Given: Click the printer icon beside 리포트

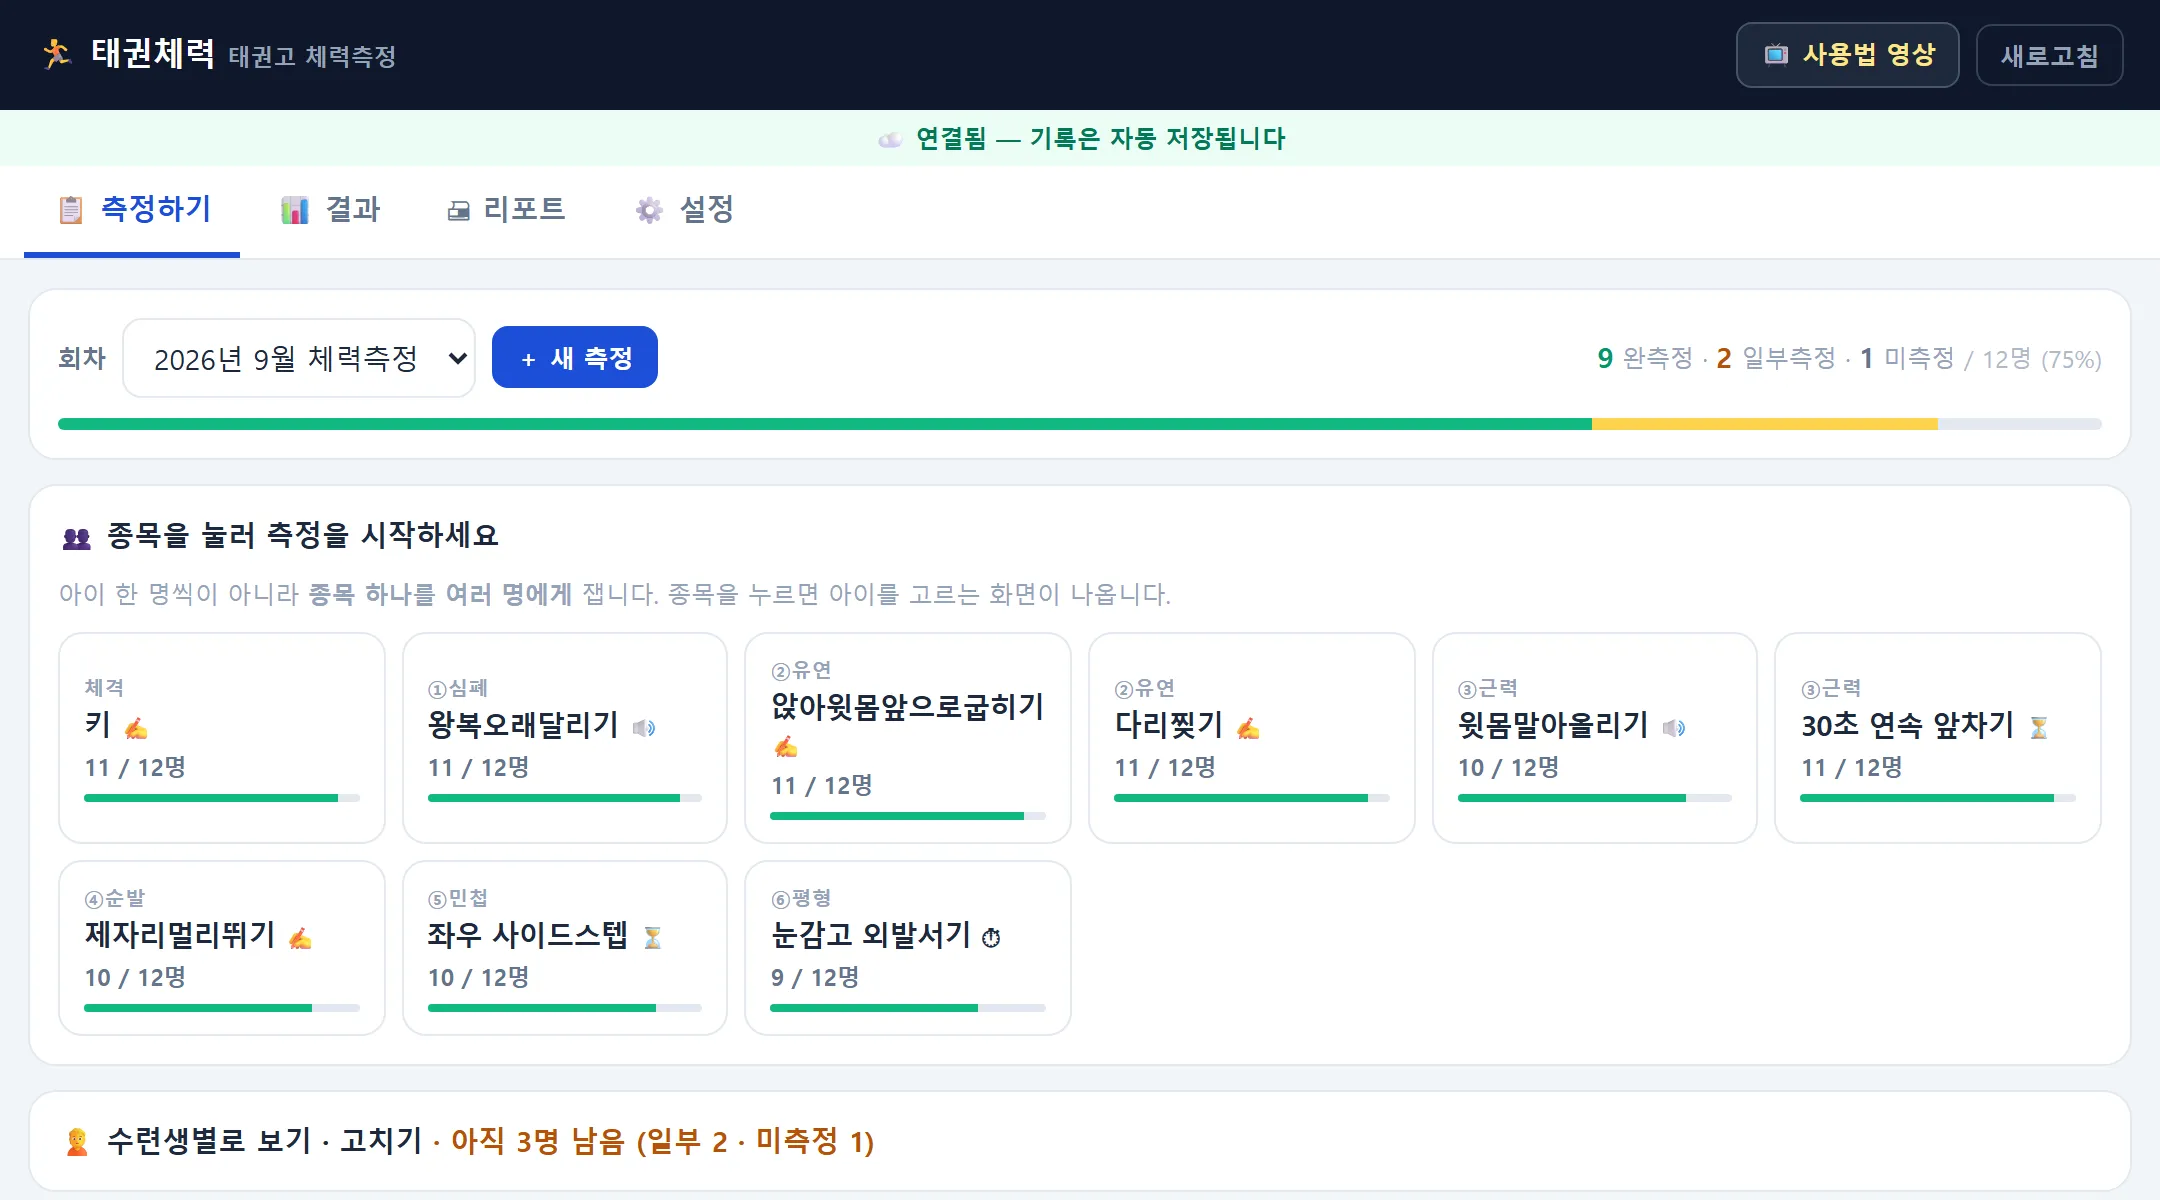Looking at the screenshot, I should pos(458,211).
